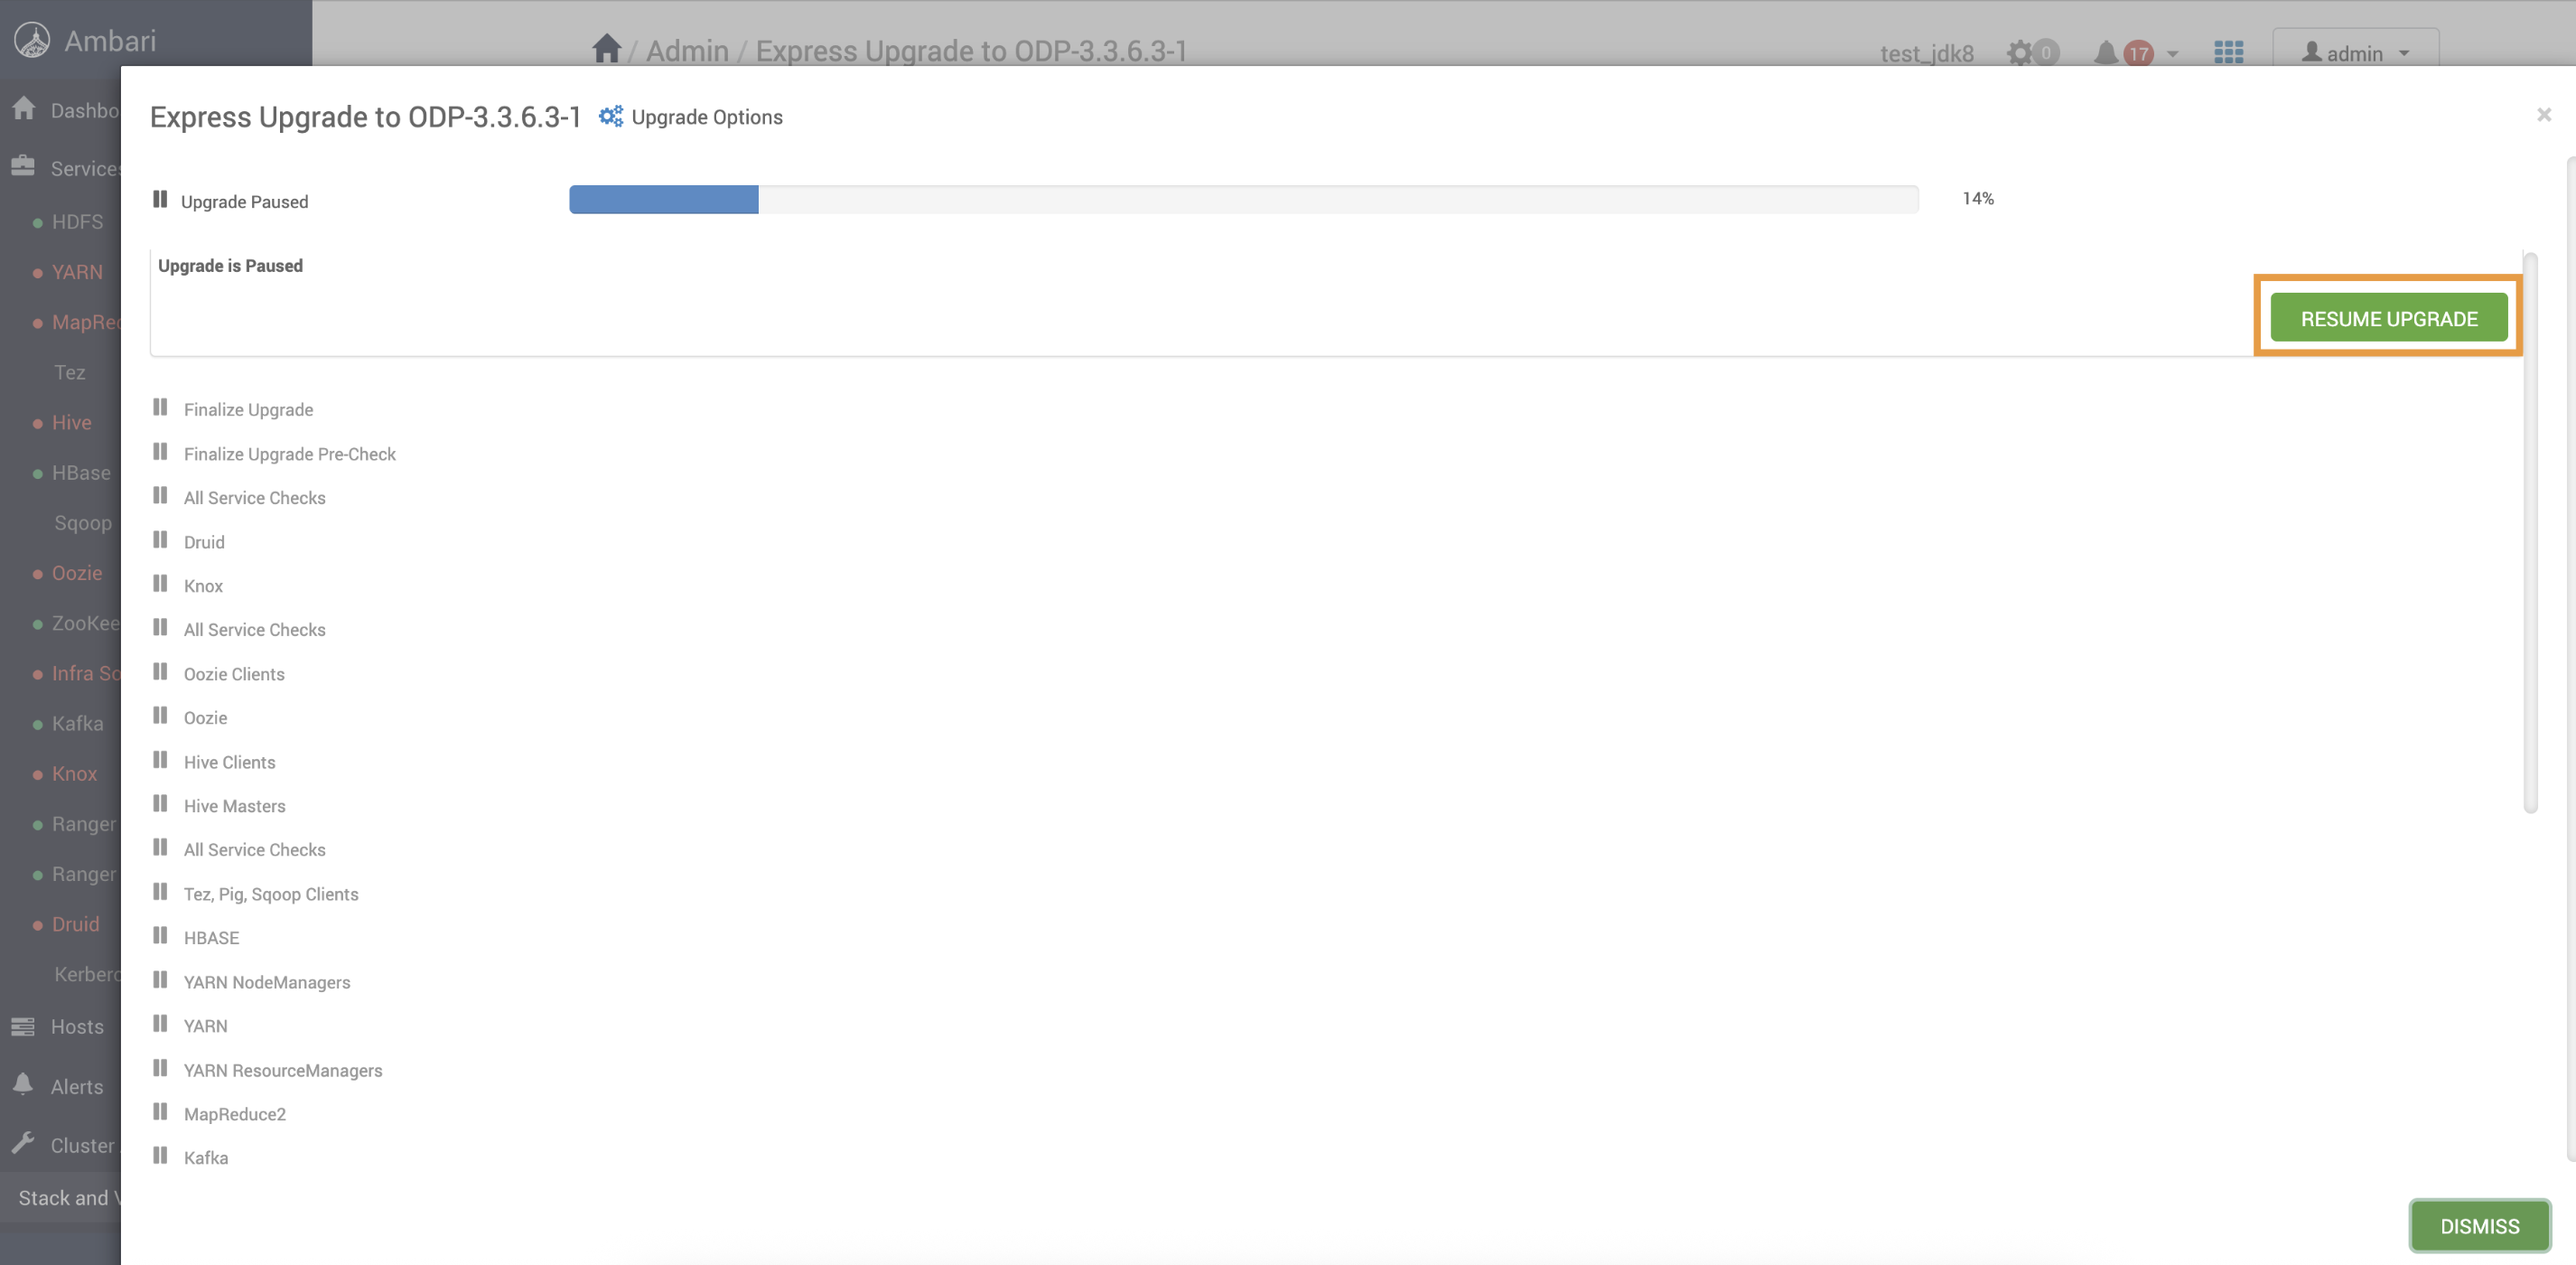Open the Oozie service in sidebar

click(77, 572)
